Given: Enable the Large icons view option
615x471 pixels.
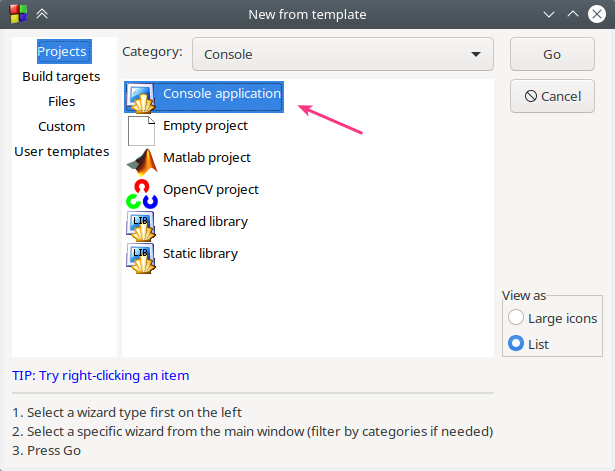Looking at the screenshot, I should [516, 318].
